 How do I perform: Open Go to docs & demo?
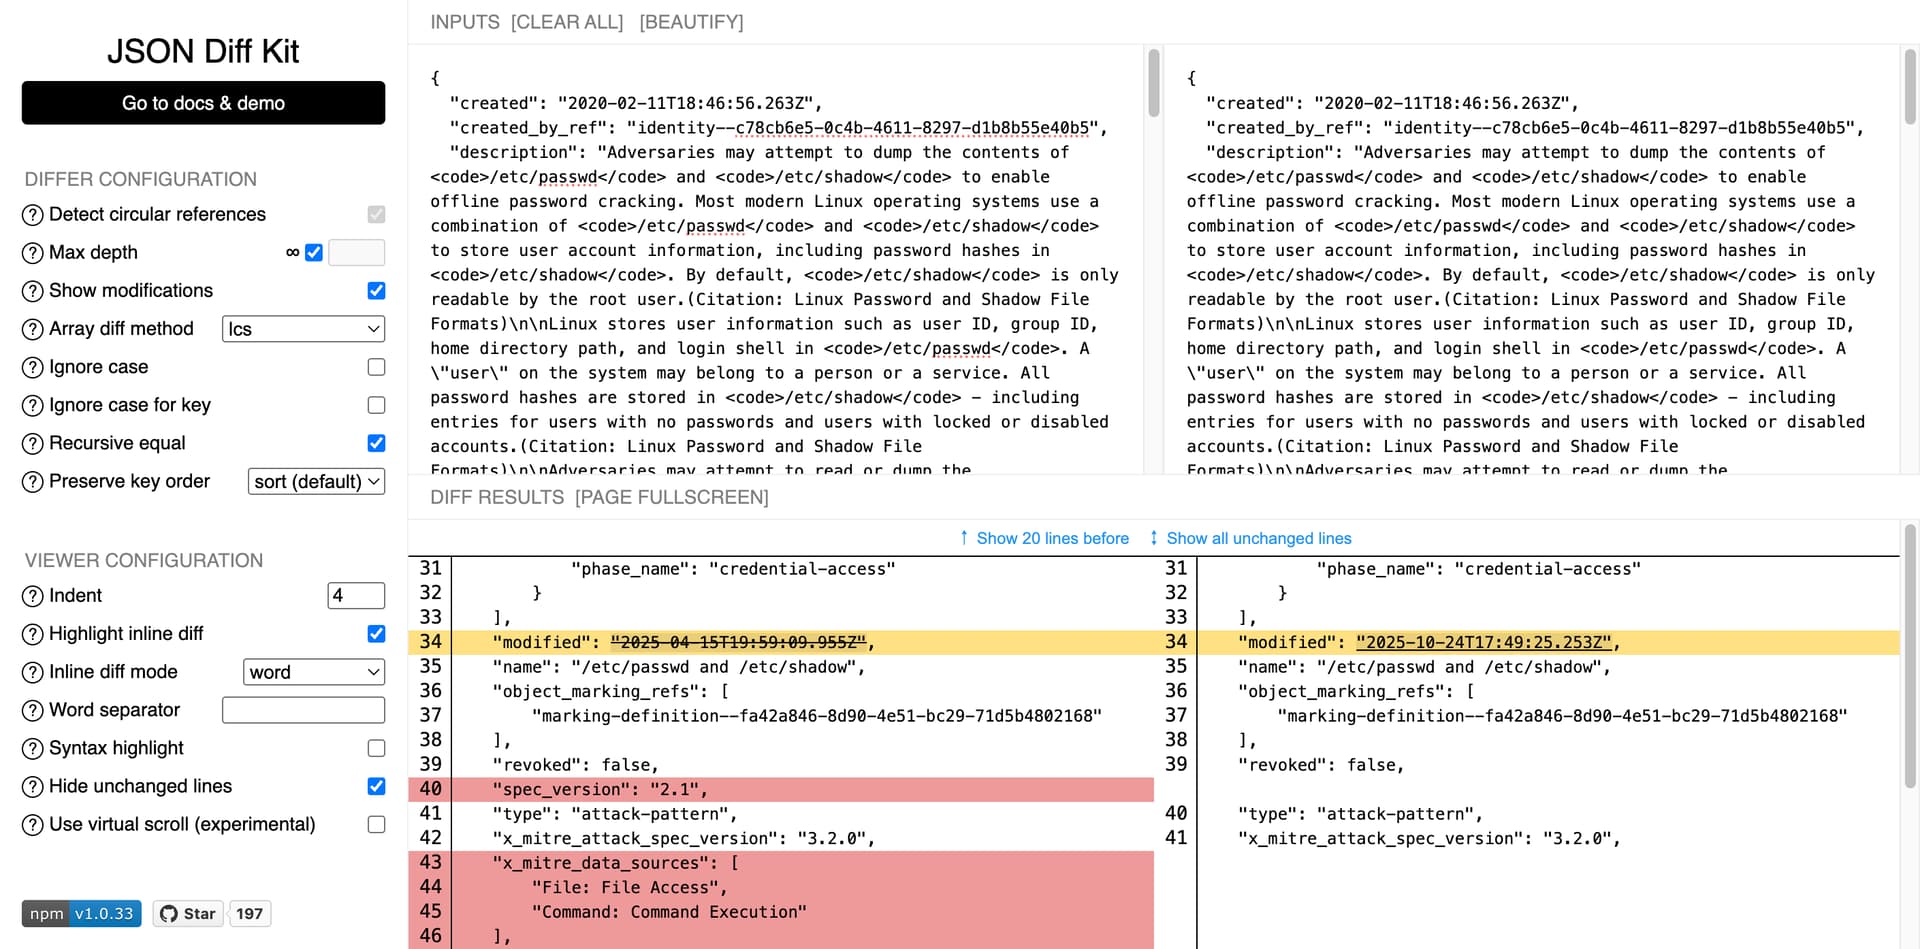click(x=203, y=103)
